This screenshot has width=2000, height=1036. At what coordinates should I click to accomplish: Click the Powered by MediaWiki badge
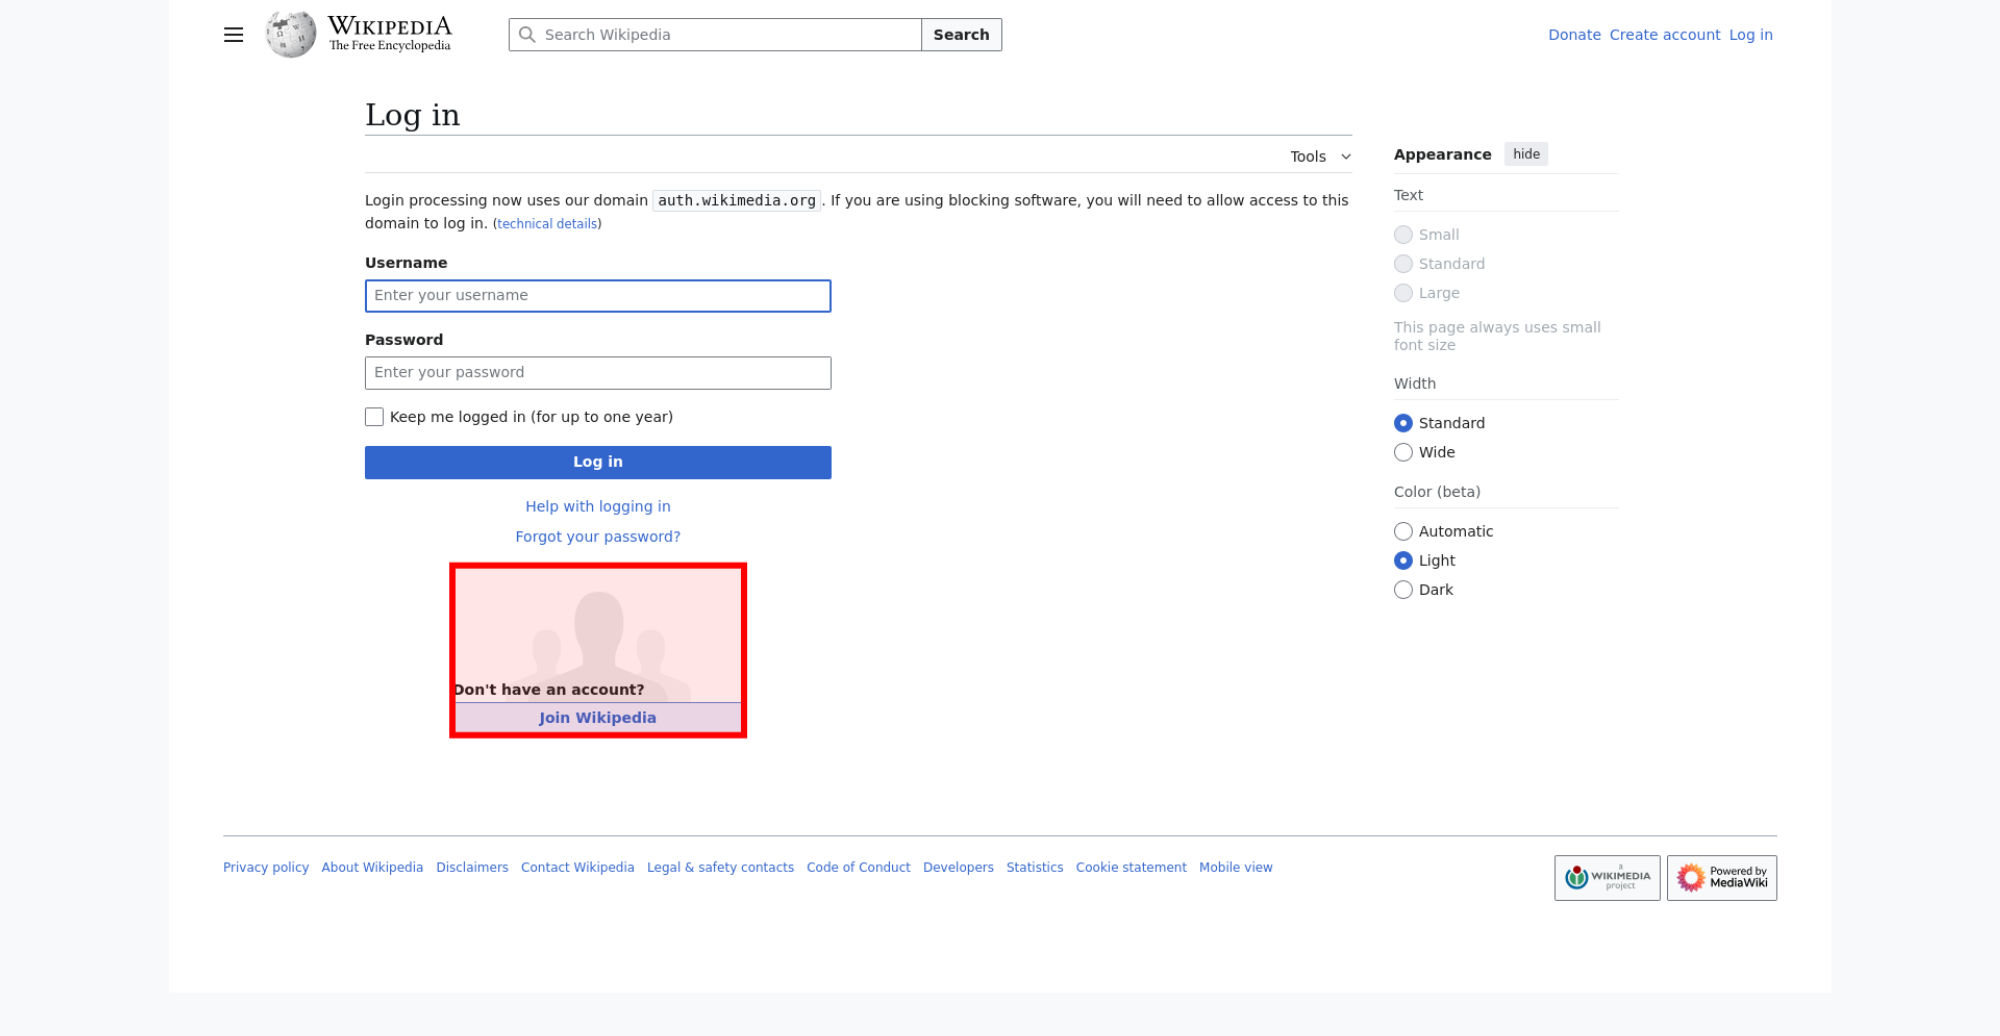1721,878
